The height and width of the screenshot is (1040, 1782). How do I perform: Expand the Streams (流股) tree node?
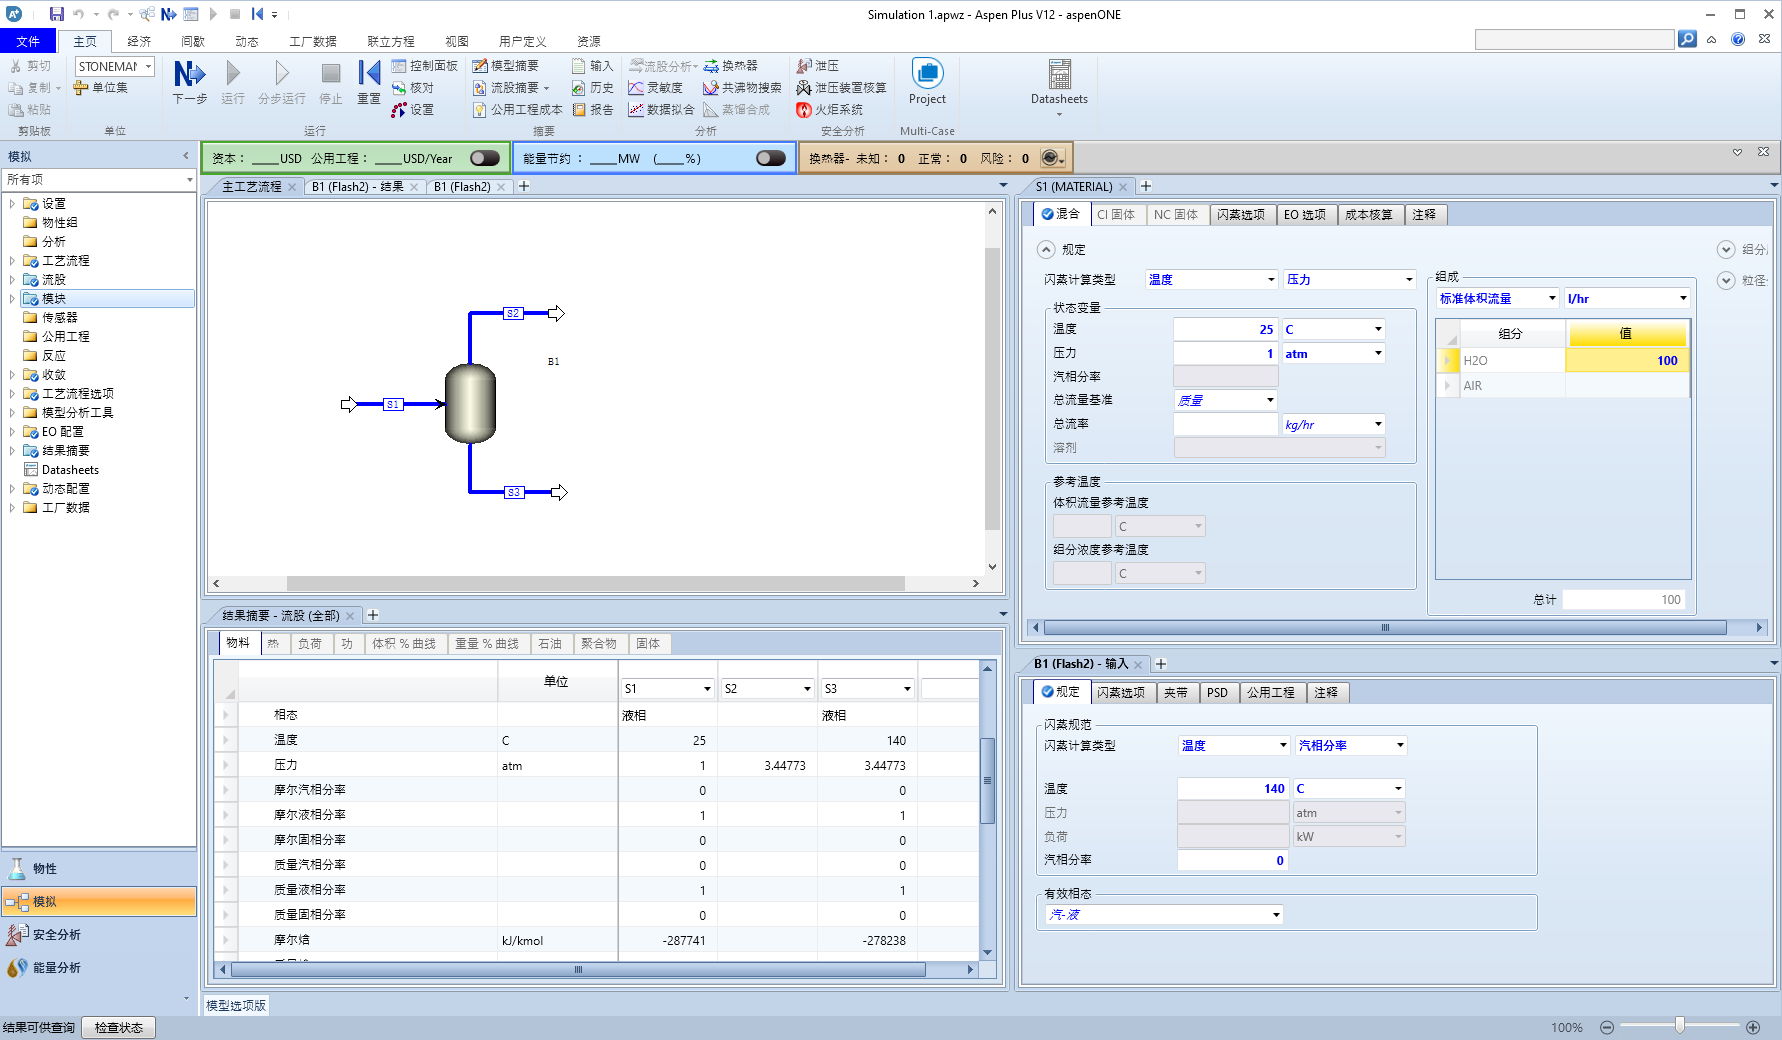[x=12, y=280]
